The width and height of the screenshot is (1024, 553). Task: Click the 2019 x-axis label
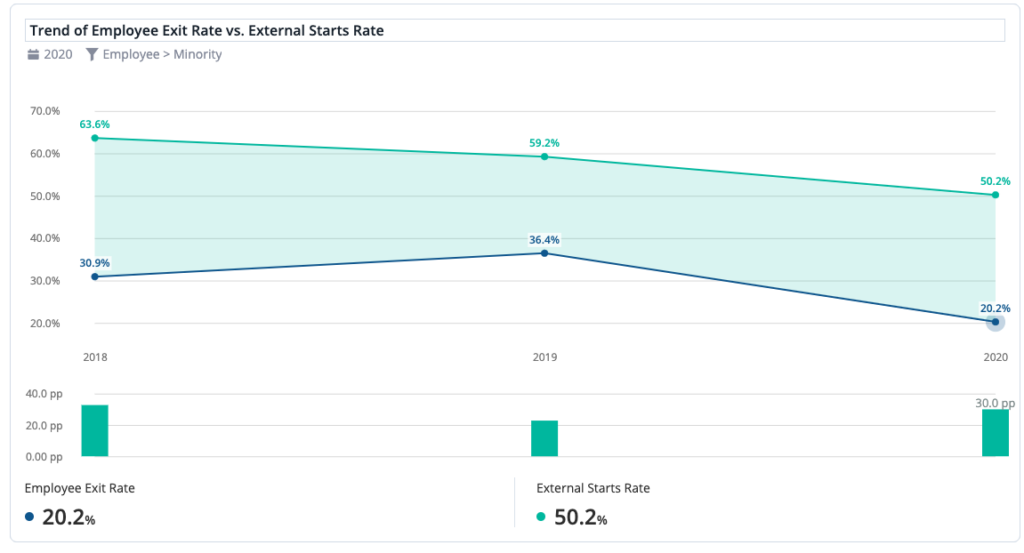click(545, 357)
